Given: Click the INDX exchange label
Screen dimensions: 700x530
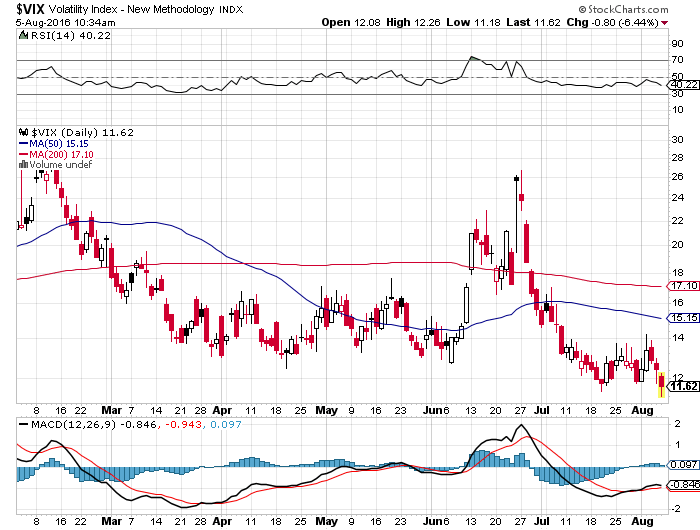Looking at the screenshot, I should click(x=231, y=9).
